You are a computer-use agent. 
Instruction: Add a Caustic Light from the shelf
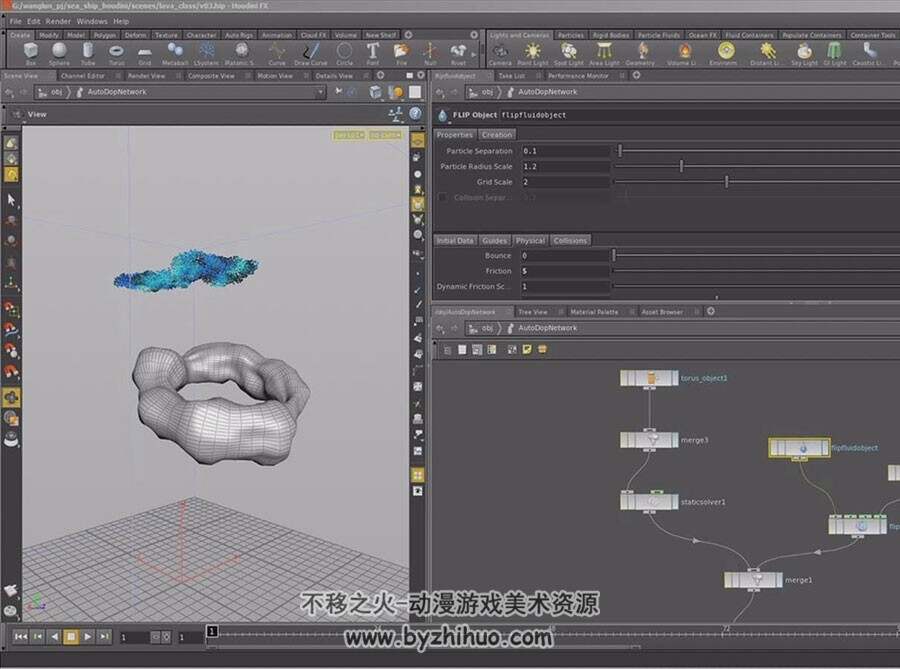[867, 54]
